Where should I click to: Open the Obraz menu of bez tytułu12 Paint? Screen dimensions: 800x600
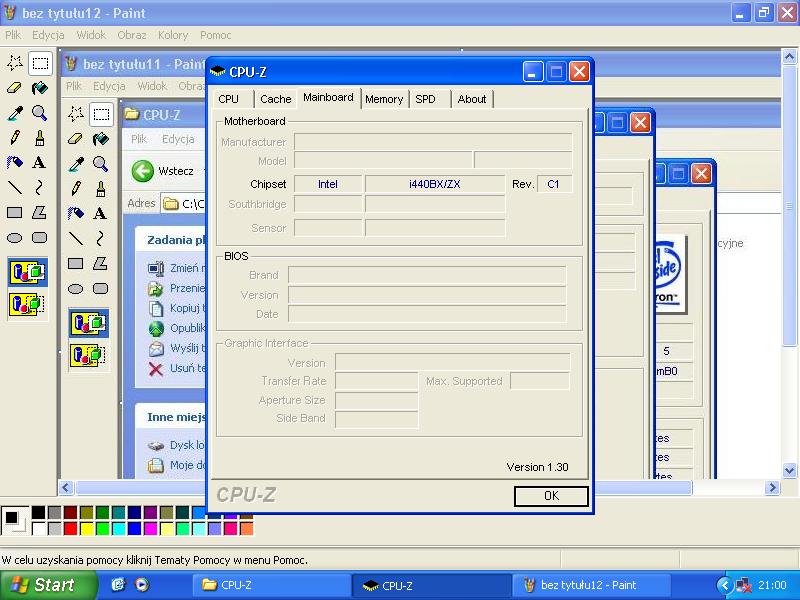(x=132, y=35)
